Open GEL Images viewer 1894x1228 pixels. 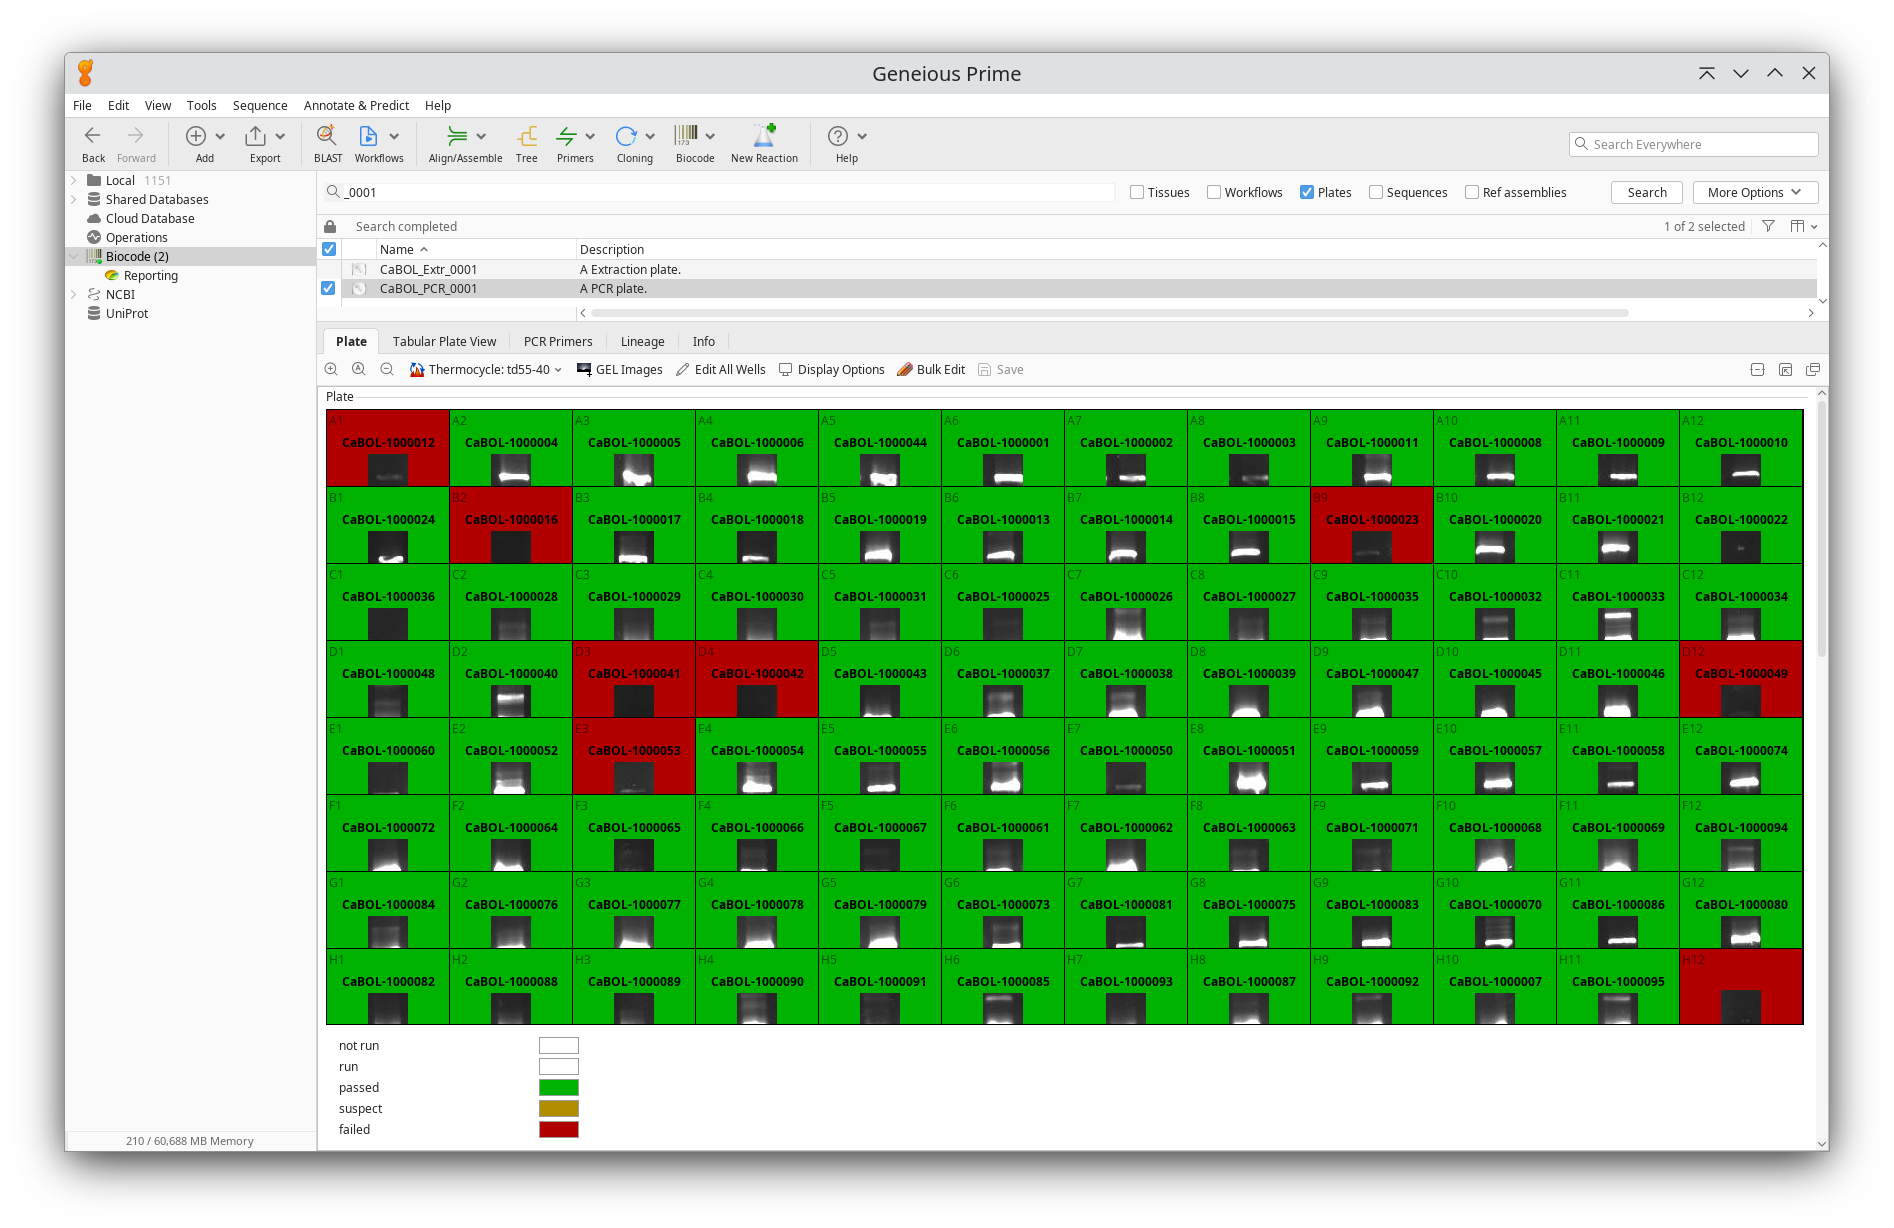pyautogui.click(x=620, y=370)
